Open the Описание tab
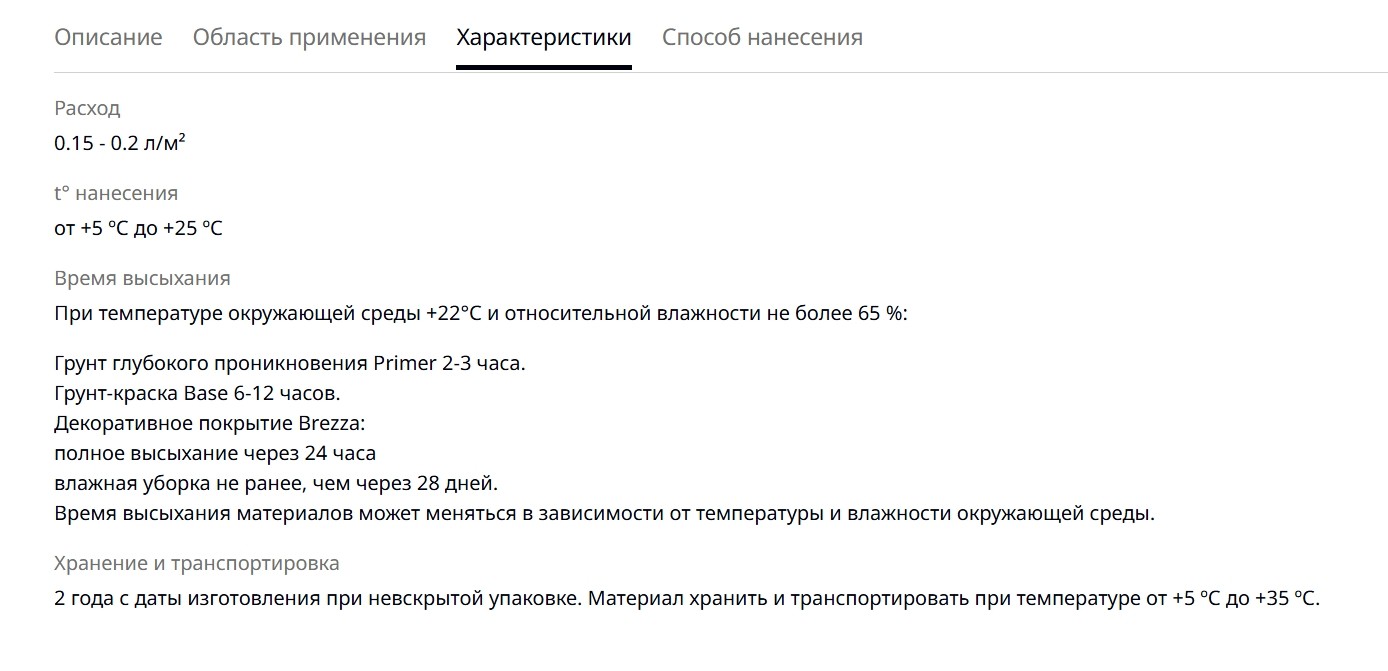1388x671 pixels. (x=108, y=37)
